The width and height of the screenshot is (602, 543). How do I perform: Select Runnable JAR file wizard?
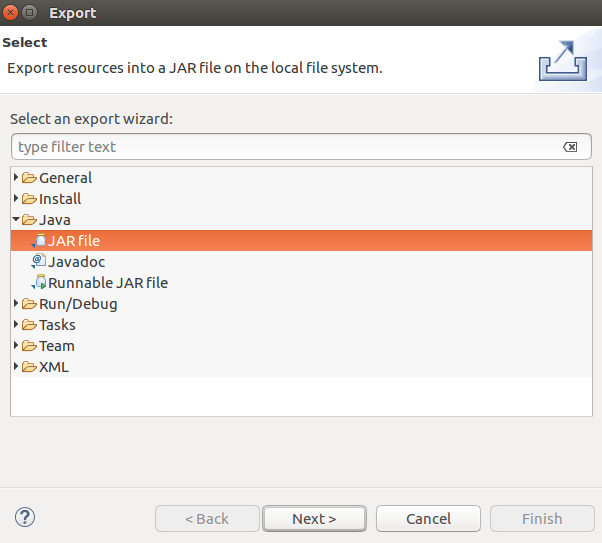[x=108, y=282]
